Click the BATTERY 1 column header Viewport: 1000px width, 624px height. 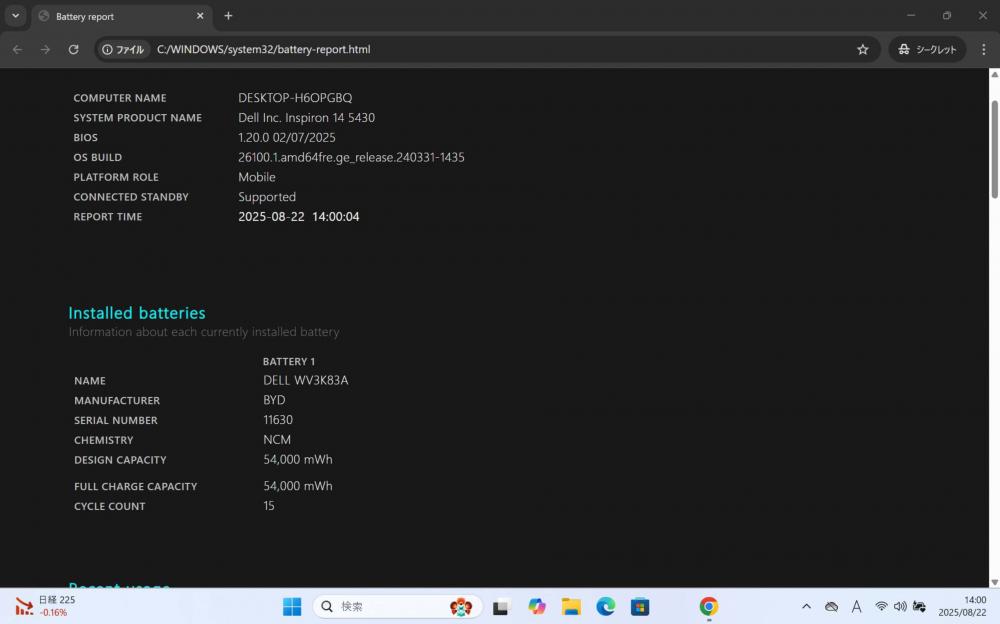tap(289, 361)
